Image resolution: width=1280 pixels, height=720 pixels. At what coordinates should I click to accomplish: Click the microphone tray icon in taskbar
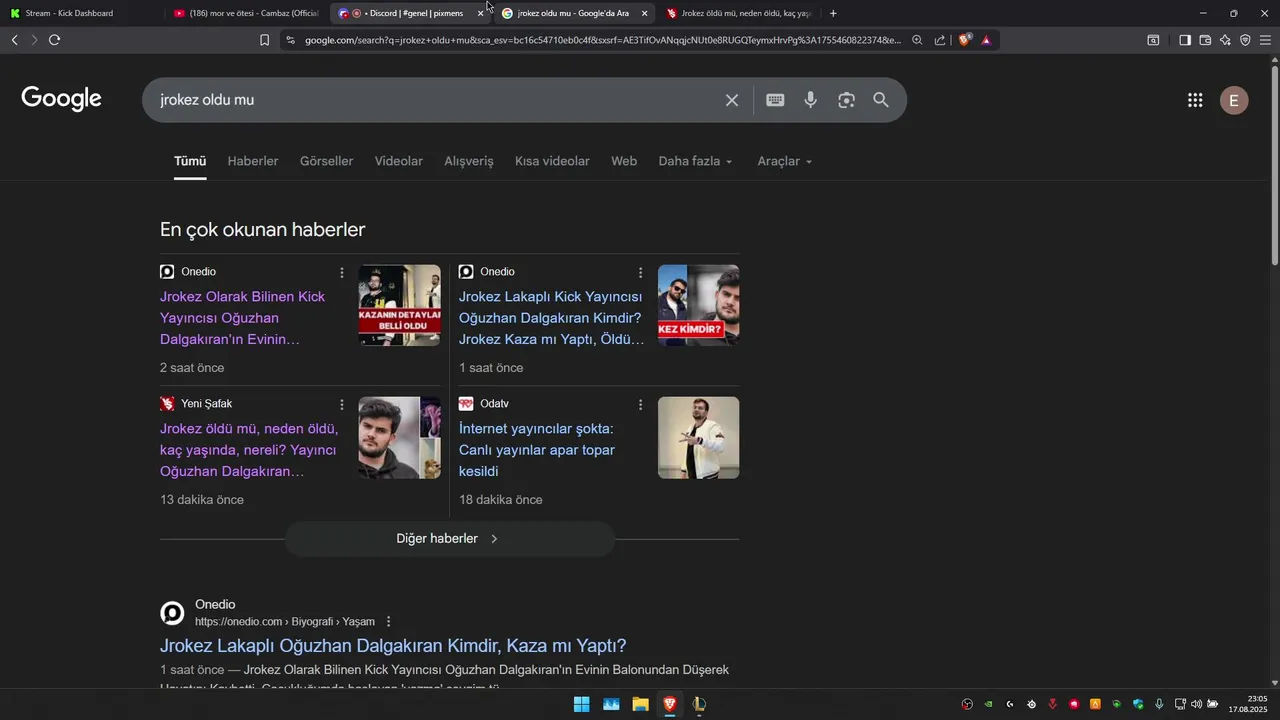(x=1159, y=704)
